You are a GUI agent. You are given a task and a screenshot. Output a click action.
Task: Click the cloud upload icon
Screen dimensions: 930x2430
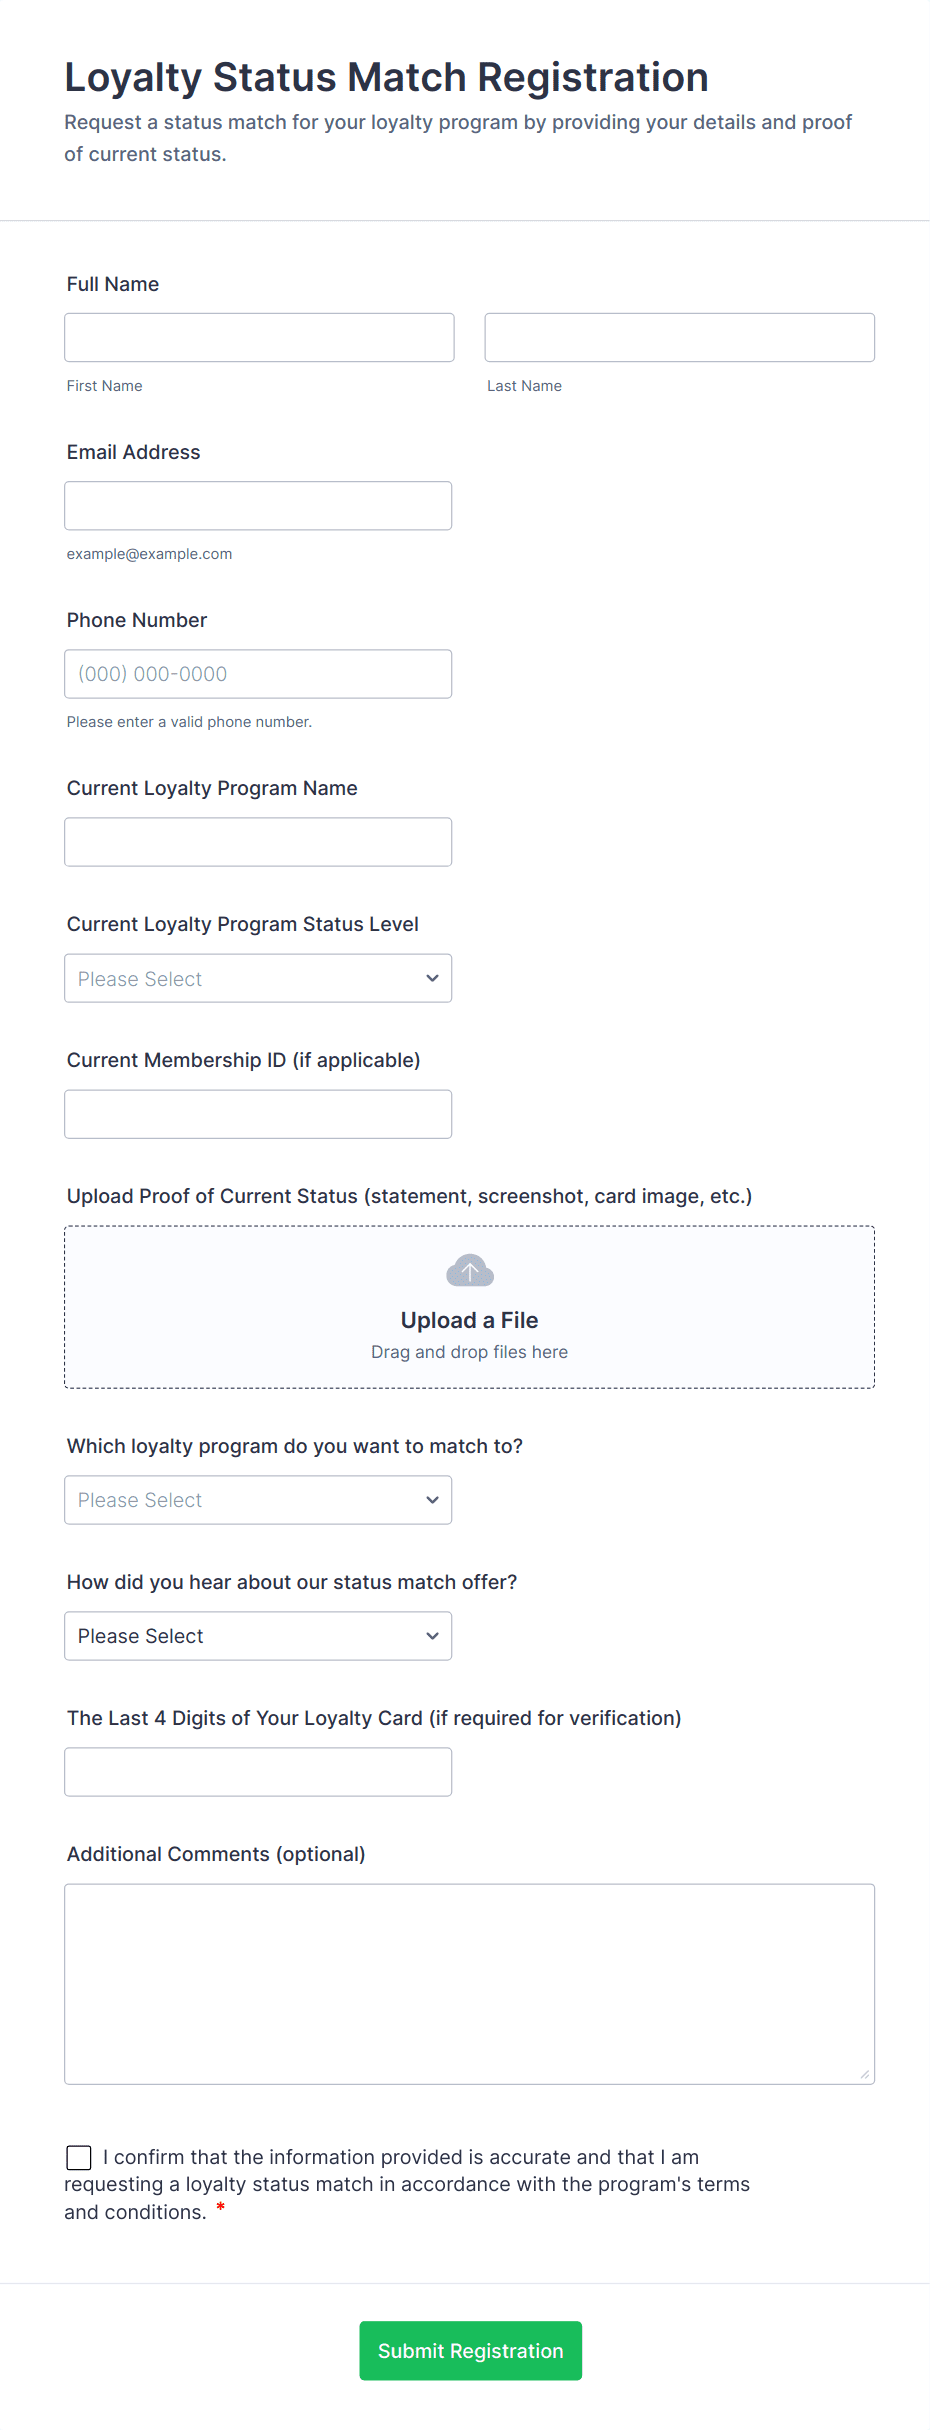coord(469,1271)
